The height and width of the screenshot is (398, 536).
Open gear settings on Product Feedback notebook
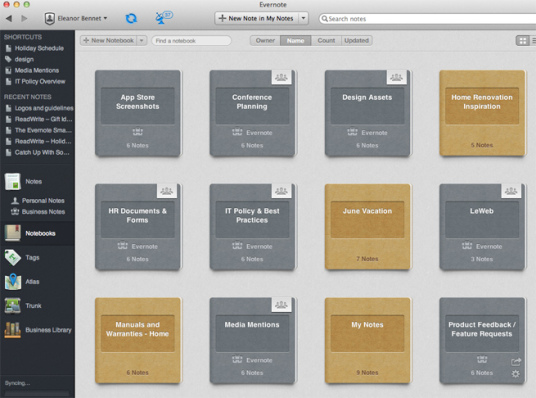pos(515,374)
